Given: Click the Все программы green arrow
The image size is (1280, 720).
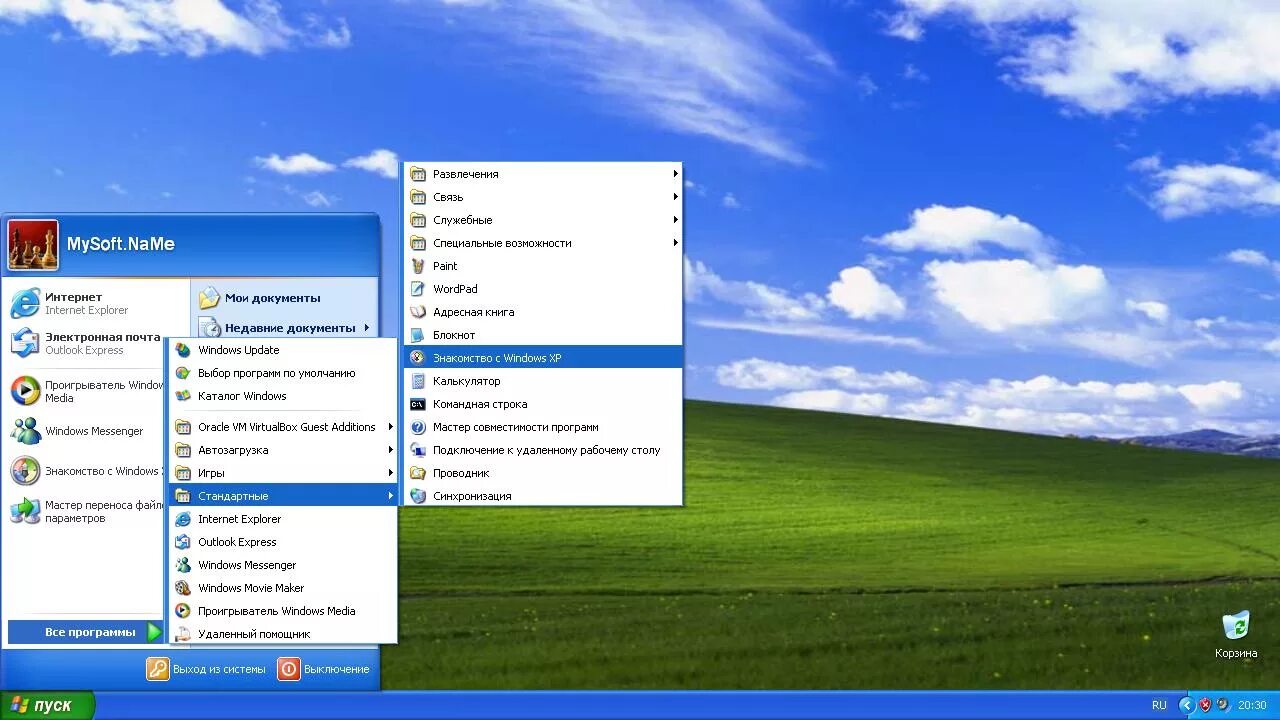Looking at the screenshot, I should click(x=154, y=632).
